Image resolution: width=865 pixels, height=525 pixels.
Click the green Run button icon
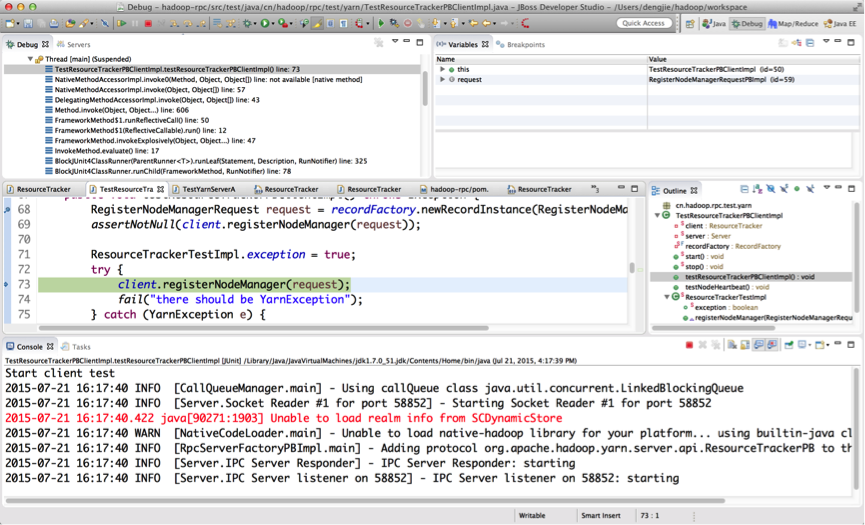265,23
